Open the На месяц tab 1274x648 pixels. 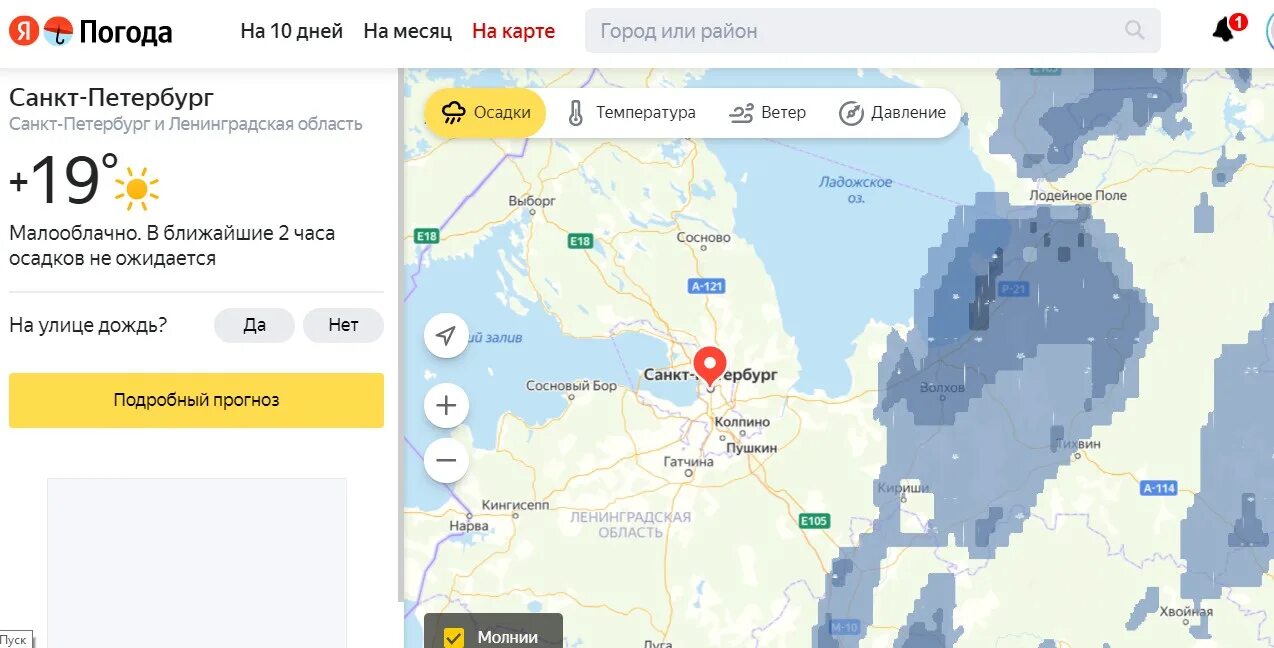coord(408,31)
